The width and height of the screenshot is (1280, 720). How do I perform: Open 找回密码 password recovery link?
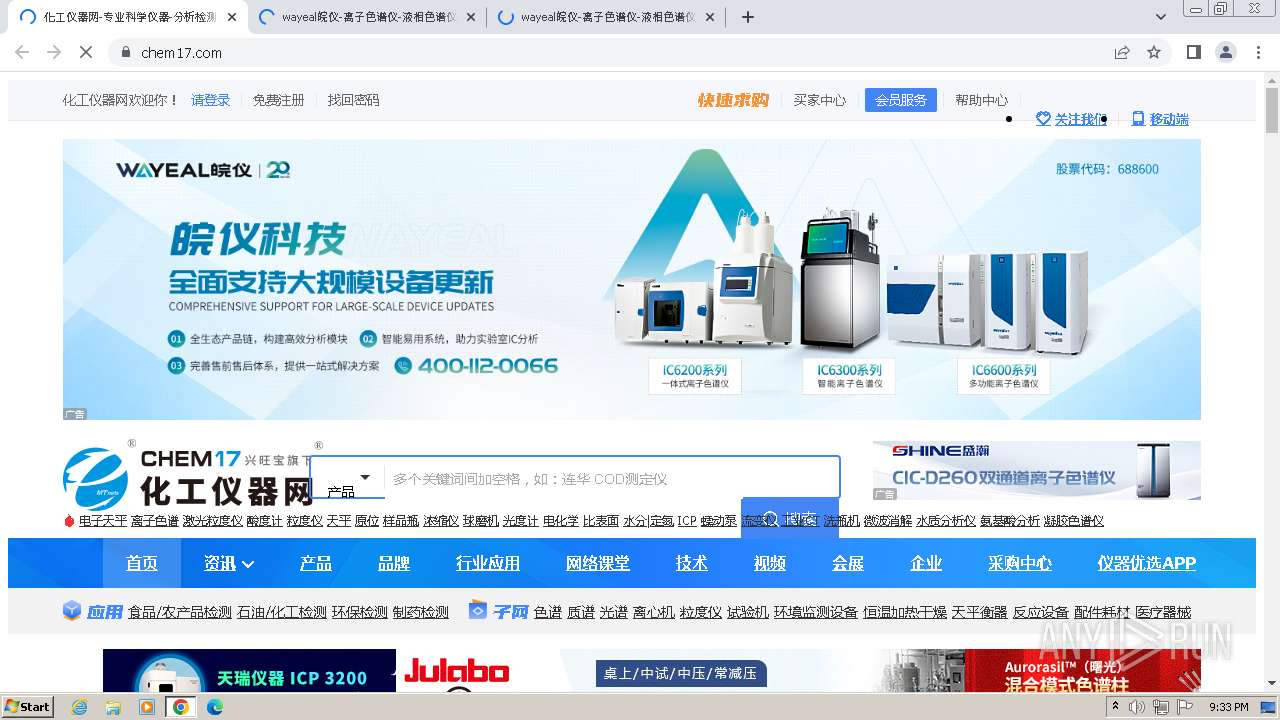tap(354, 100)
